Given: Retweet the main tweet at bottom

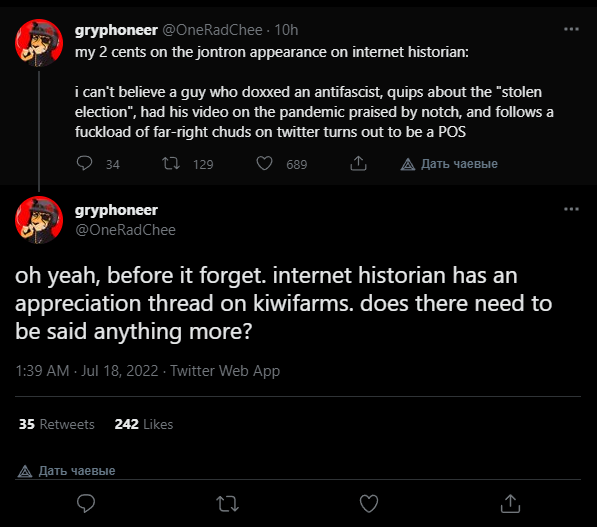Looking at the screenshot, I should point(227,503).
